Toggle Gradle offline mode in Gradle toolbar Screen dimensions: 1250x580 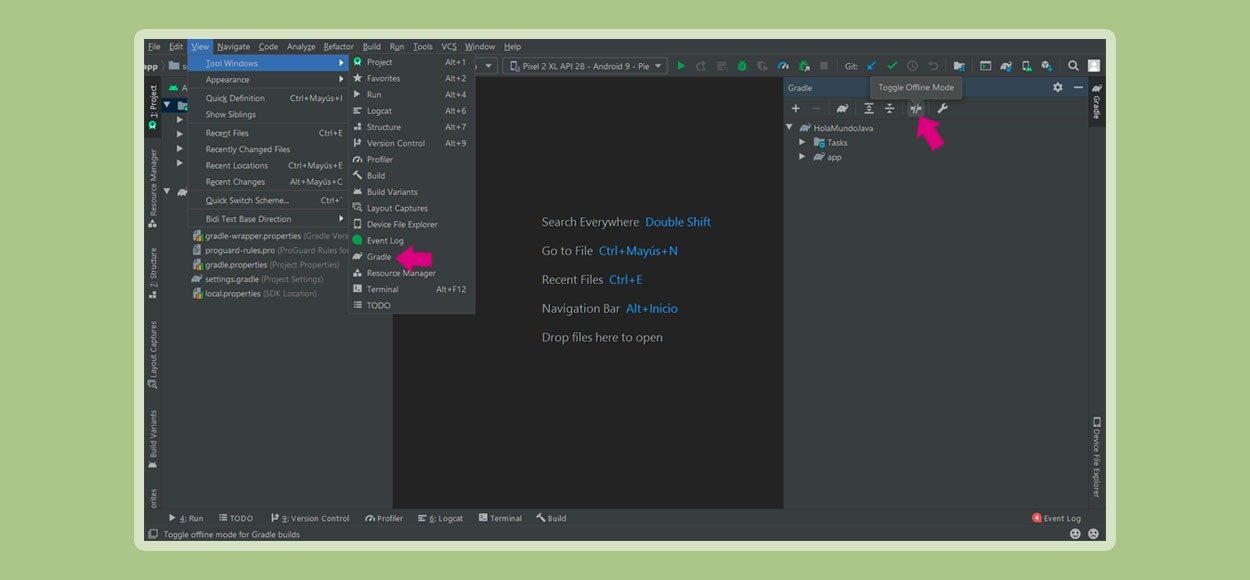tap(915, 108)
